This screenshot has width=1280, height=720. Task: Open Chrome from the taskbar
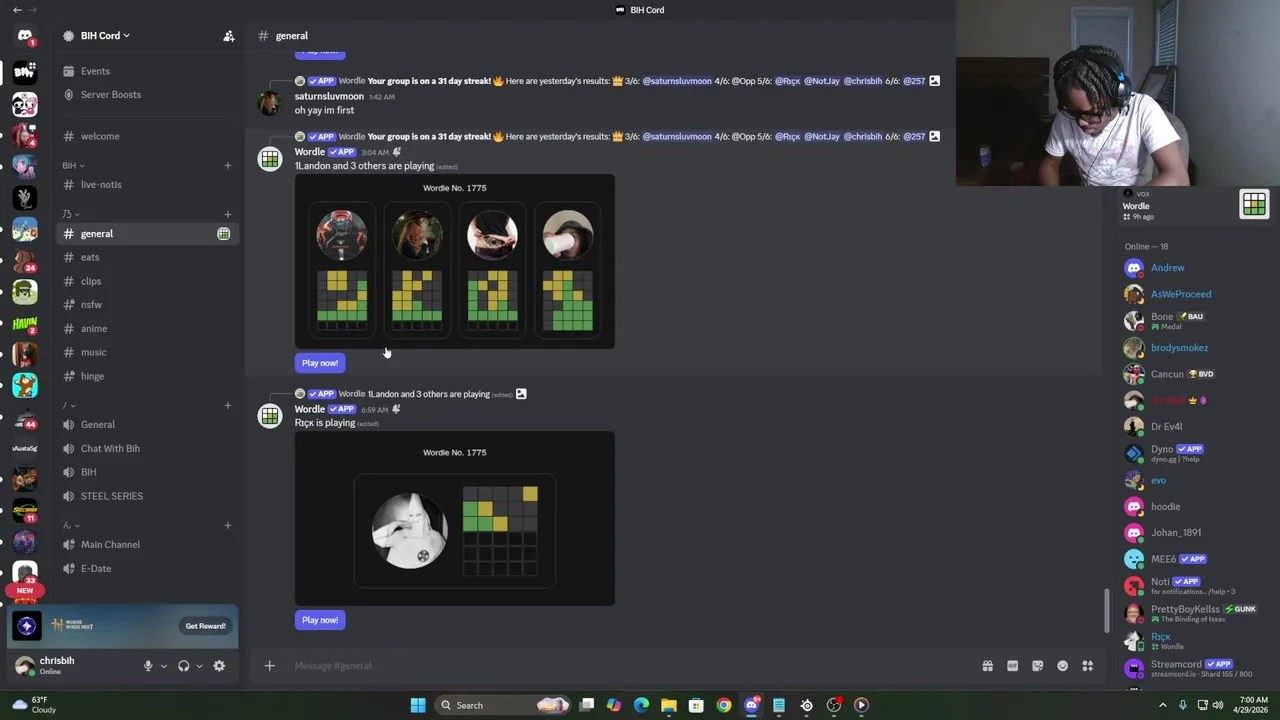[x=724, y=705]
